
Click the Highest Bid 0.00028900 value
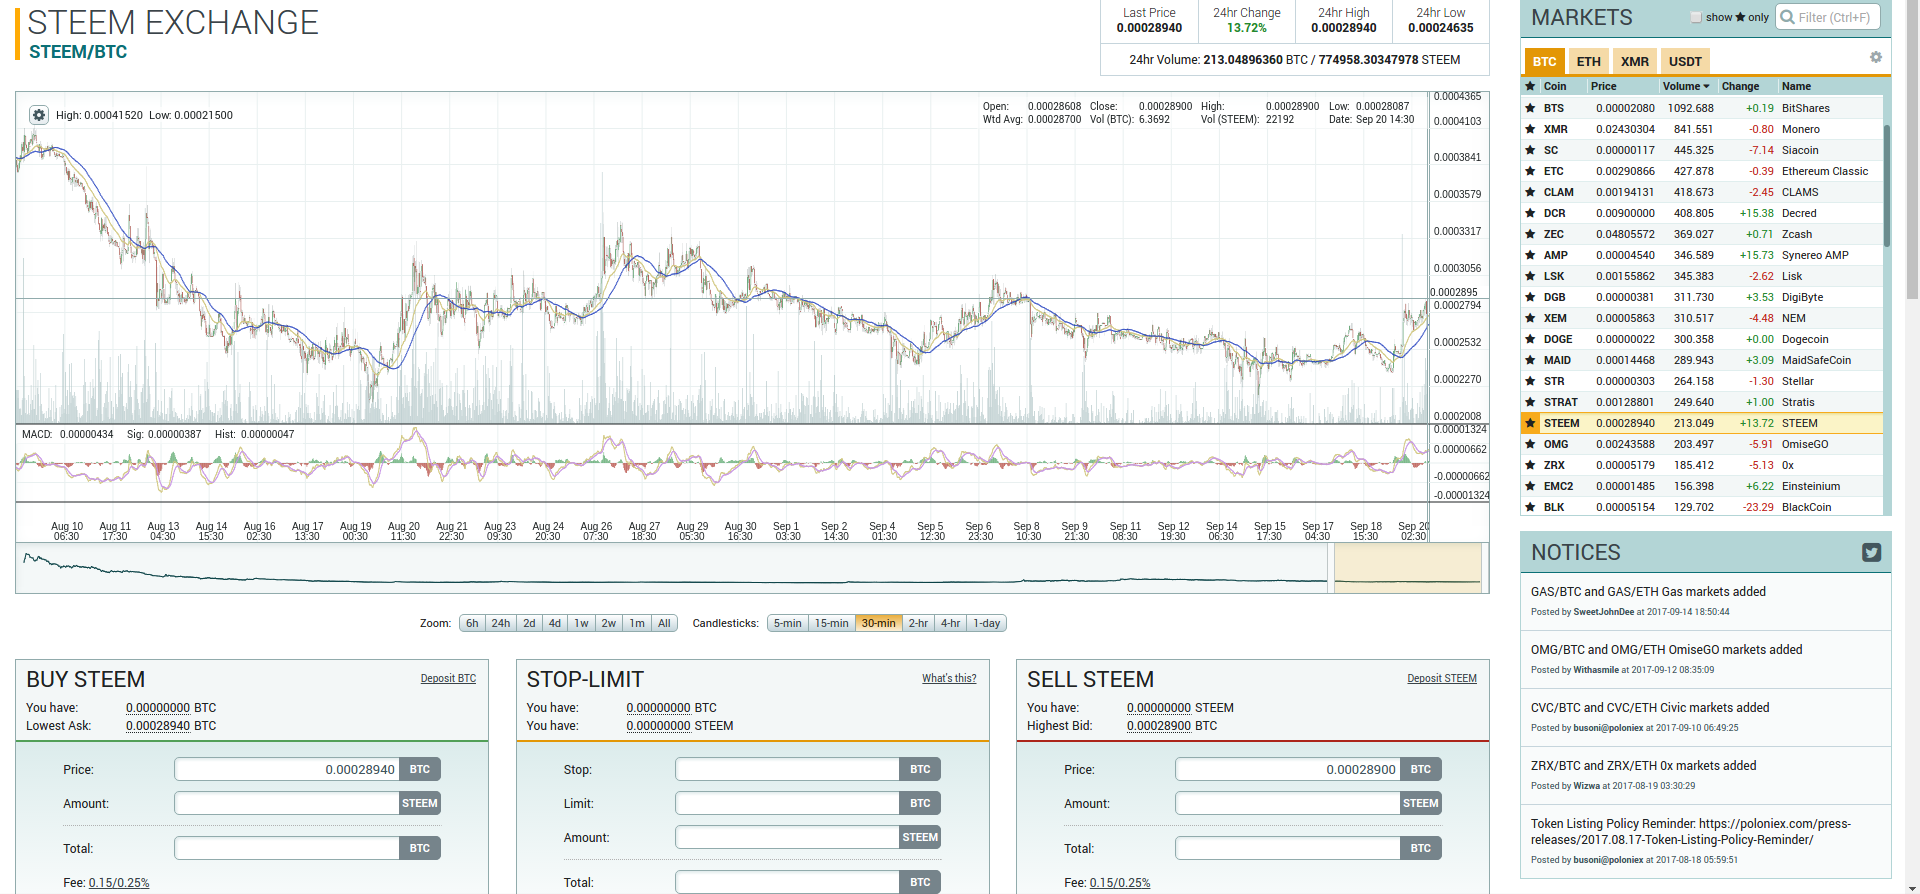(1159, 726)
